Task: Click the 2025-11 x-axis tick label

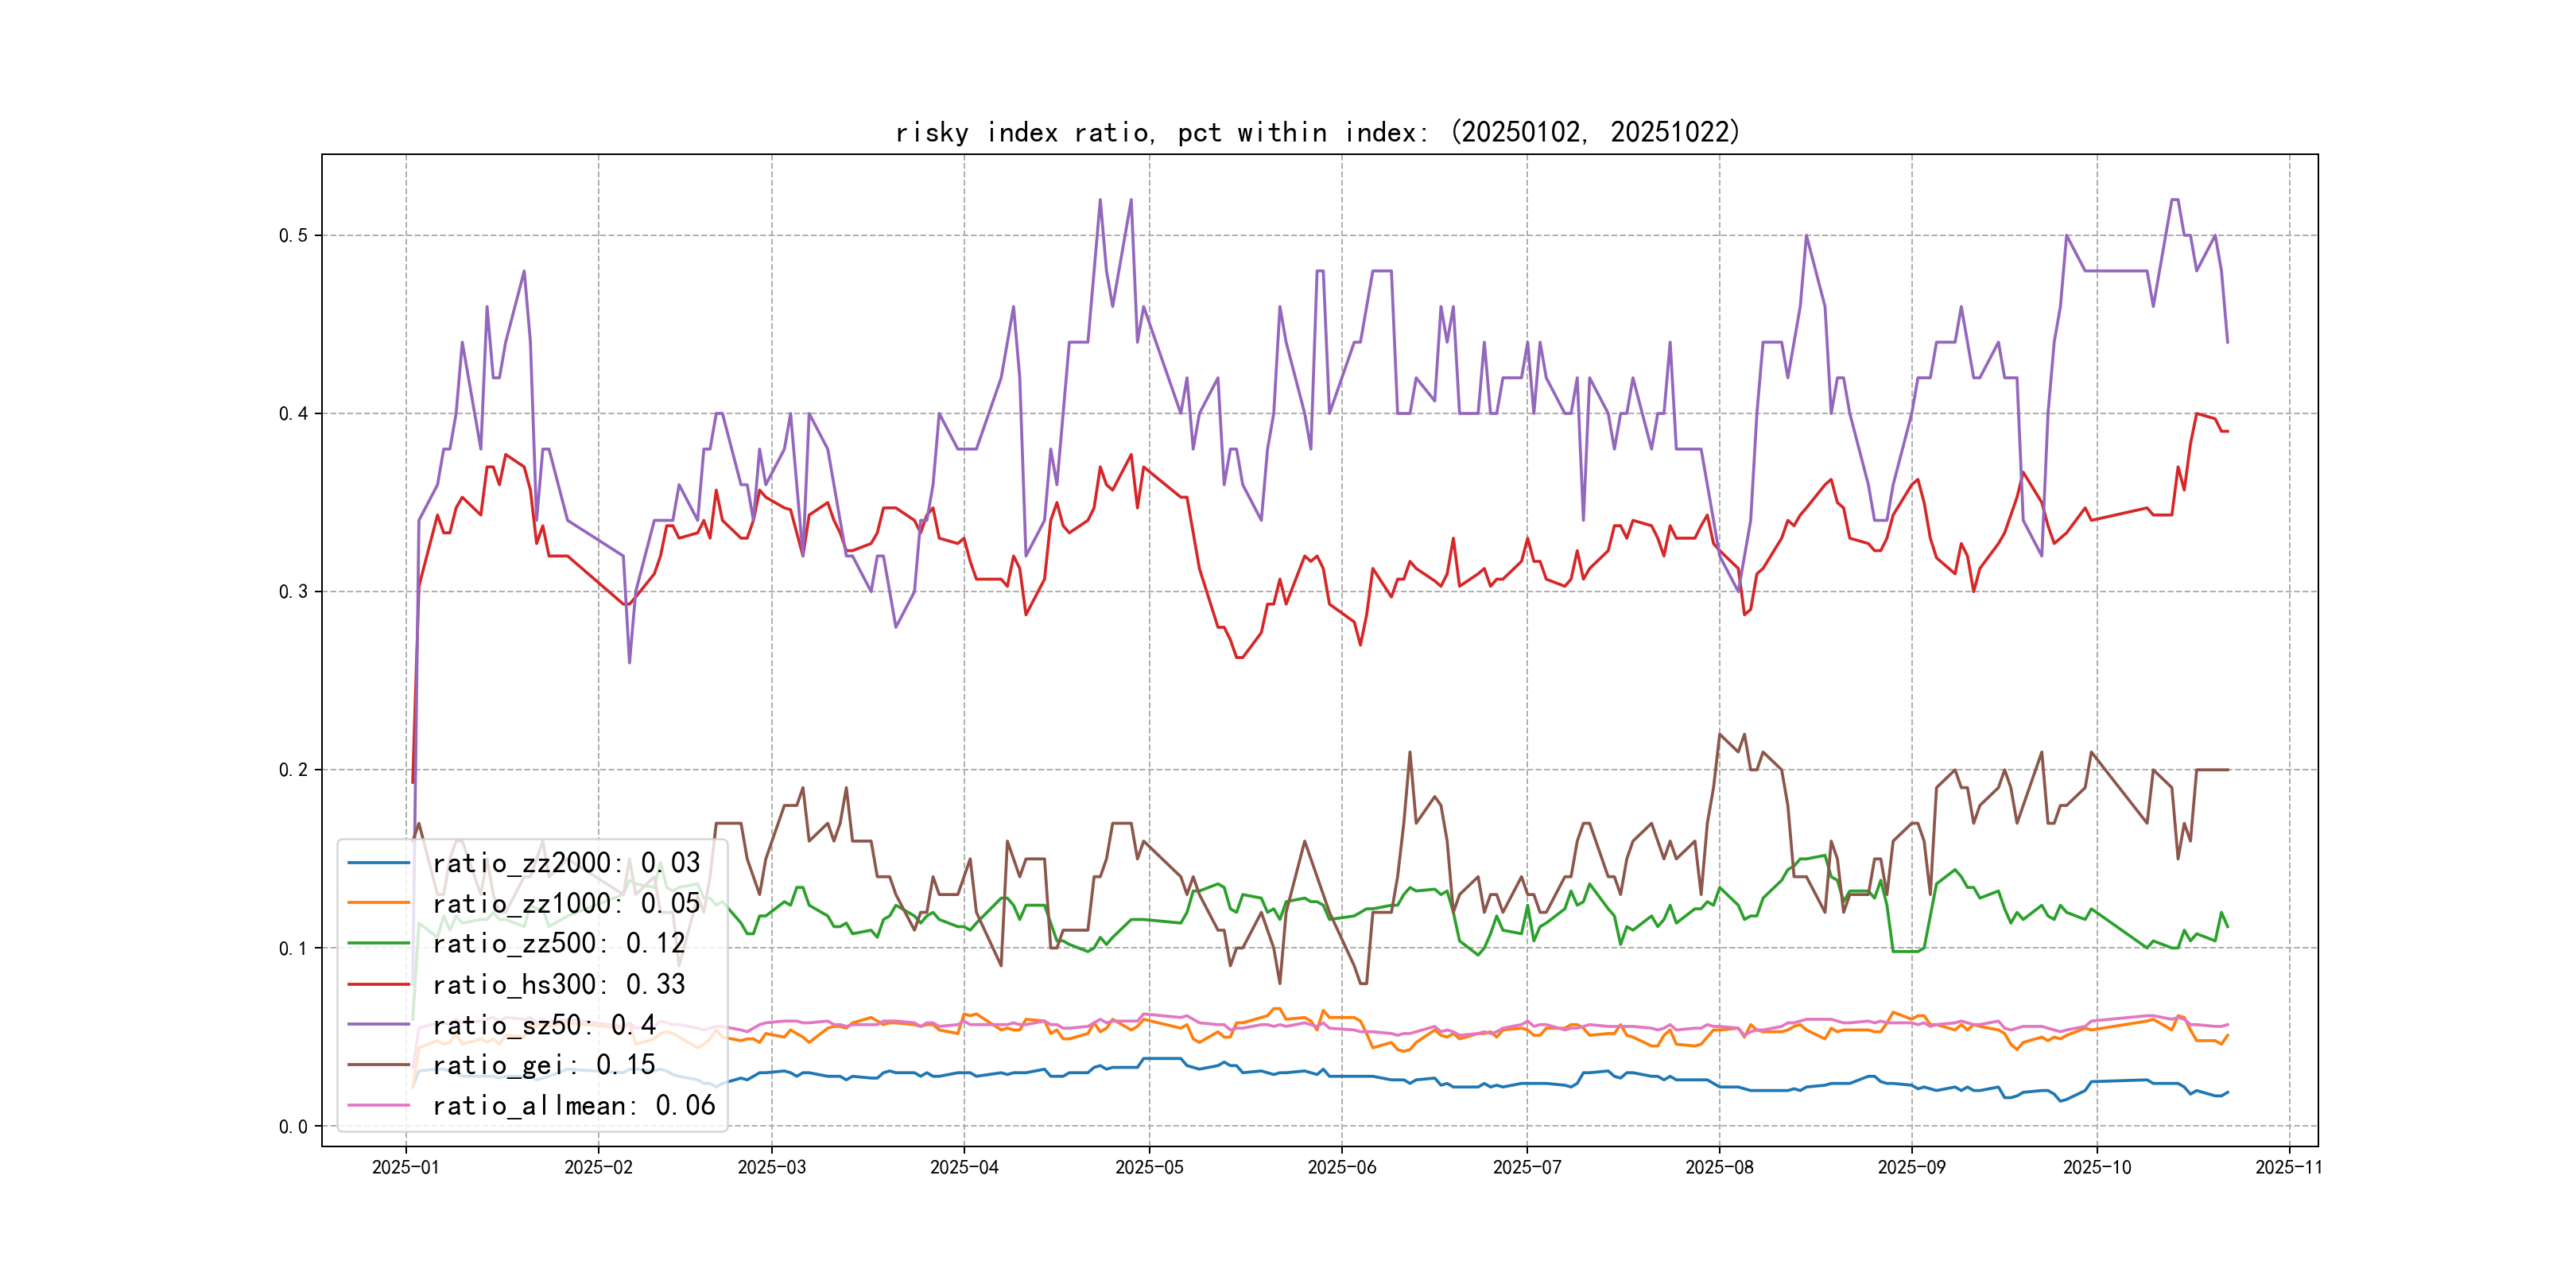Action: [x=2288, y=1167]
